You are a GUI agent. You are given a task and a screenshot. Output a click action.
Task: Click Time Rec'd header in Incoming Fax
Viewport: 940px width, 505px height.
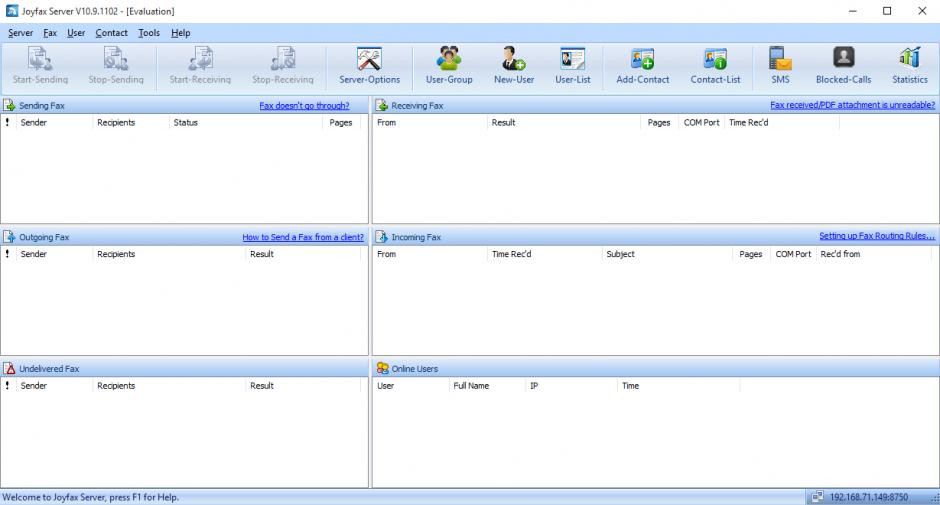(x=544, y=254)
